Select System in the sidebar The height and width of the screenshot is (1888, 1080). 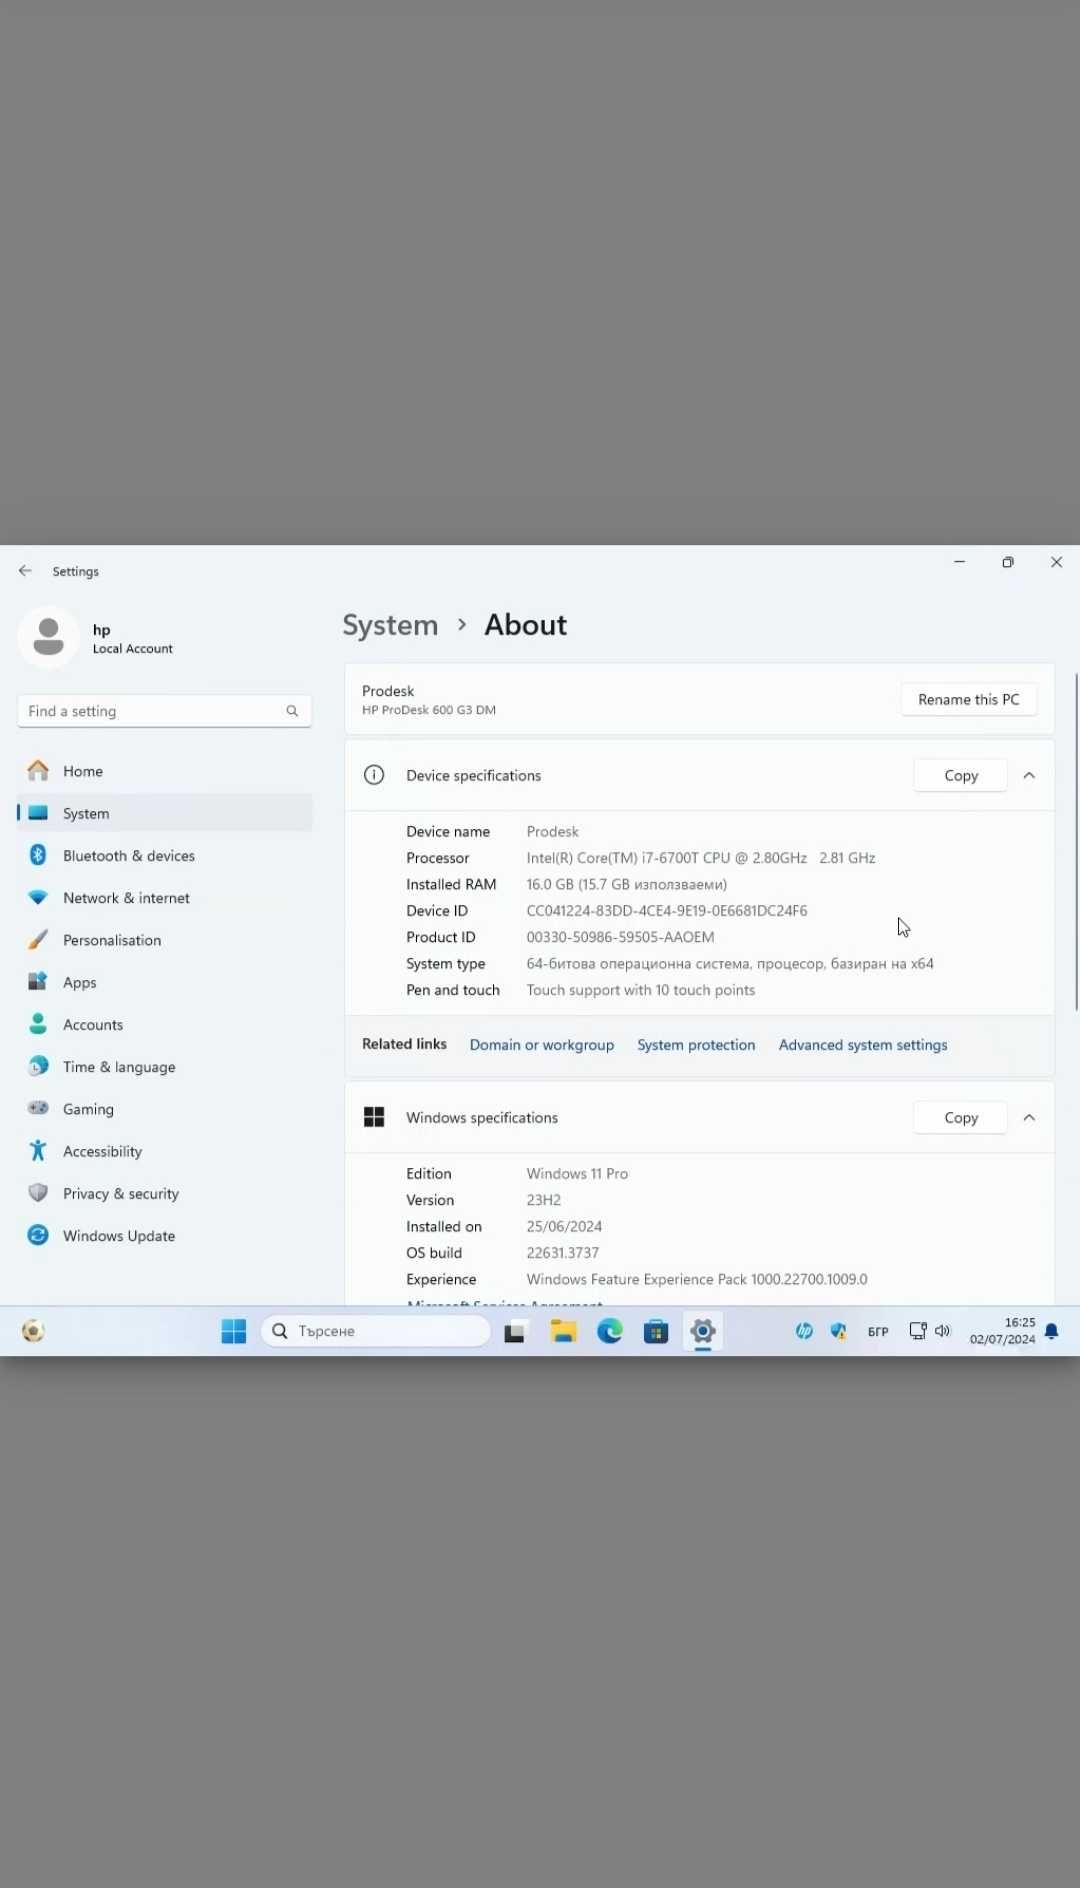pos(165,813)
